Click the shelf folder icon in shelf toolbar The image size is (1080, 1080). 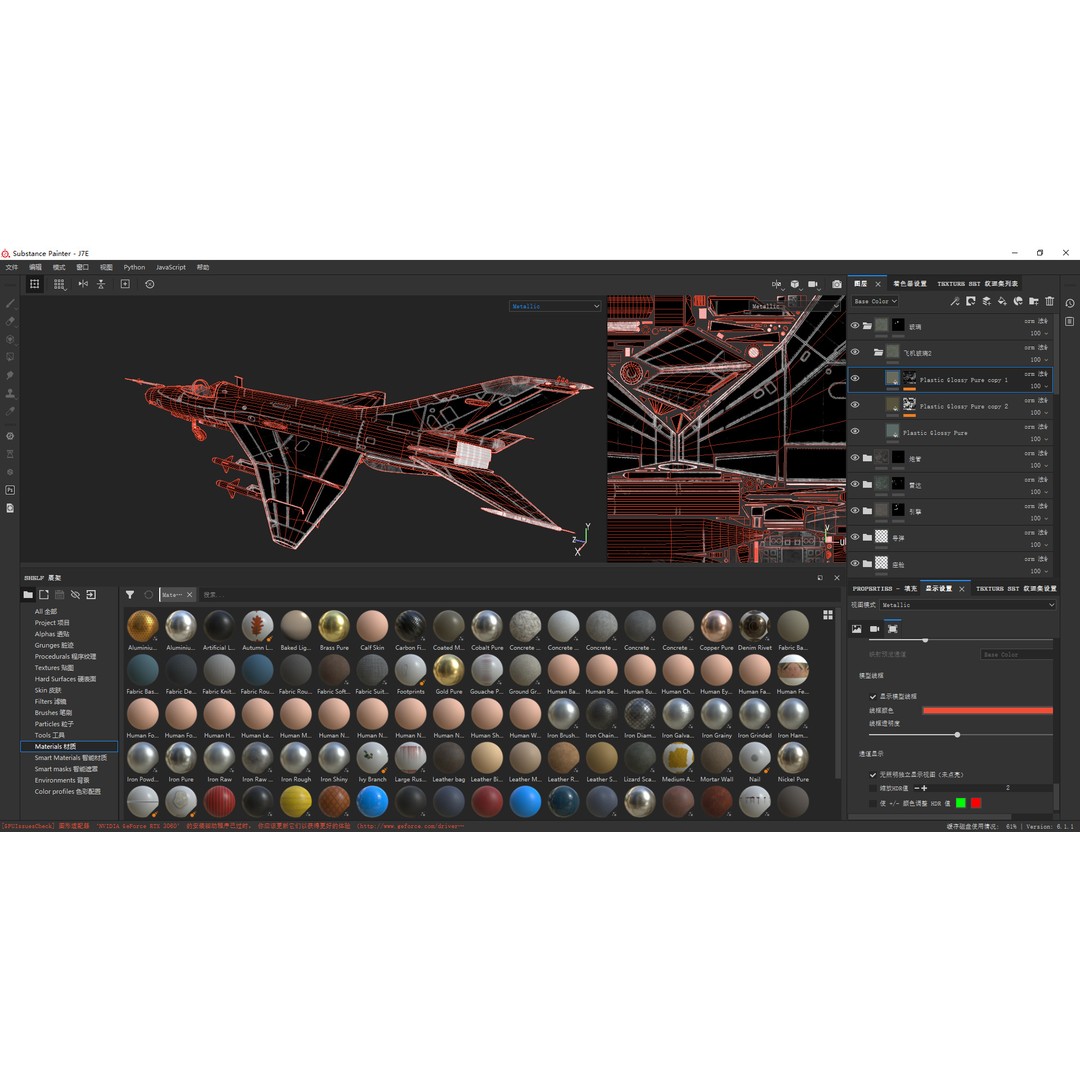[x=28, y=594]
